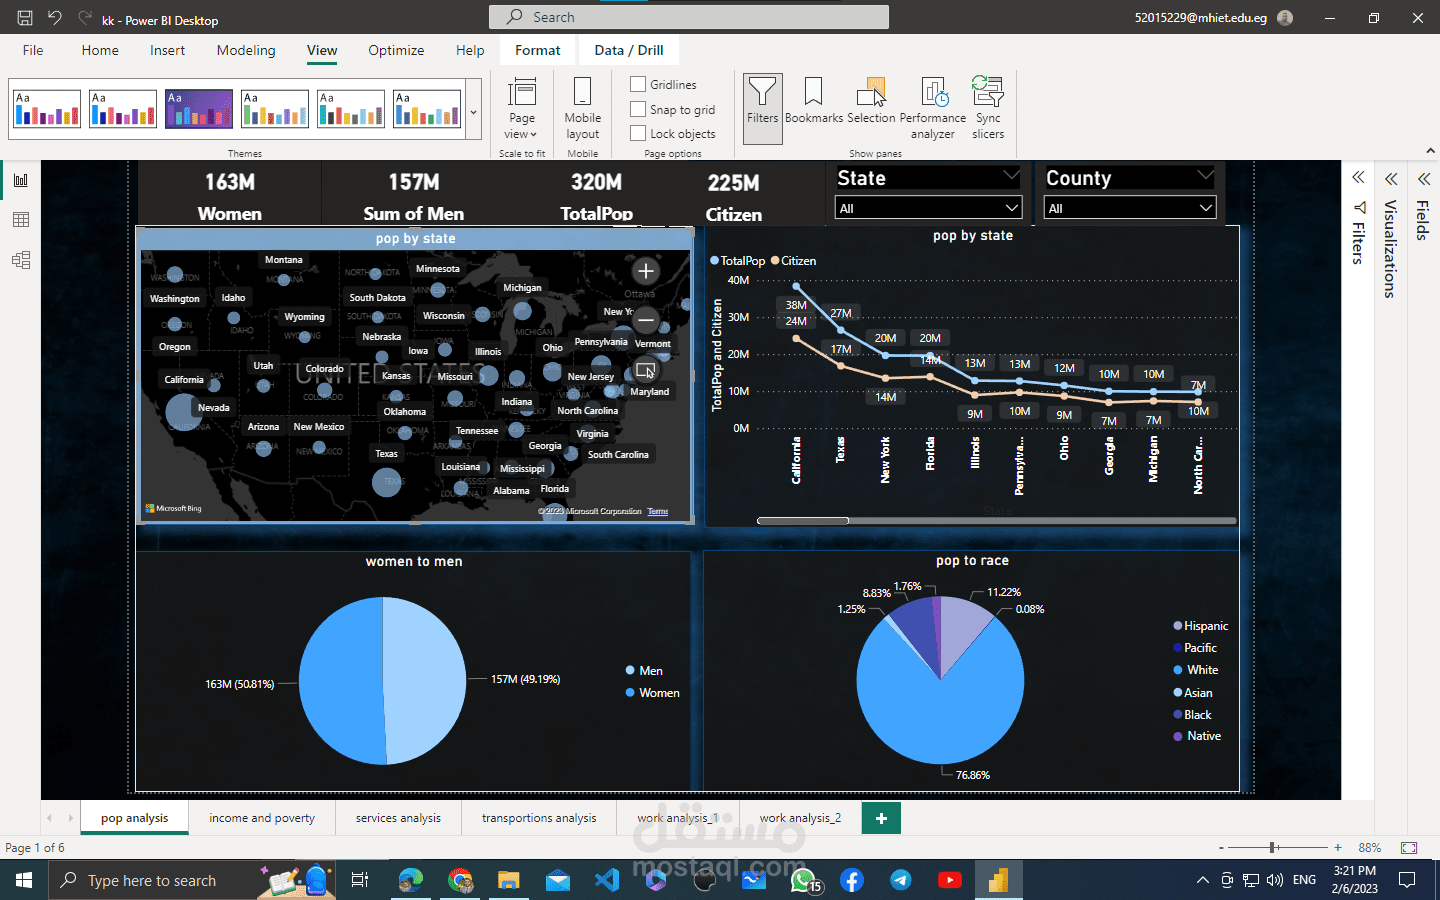Open Telegram from the taskbar
1440x900 pixels.
901,880
